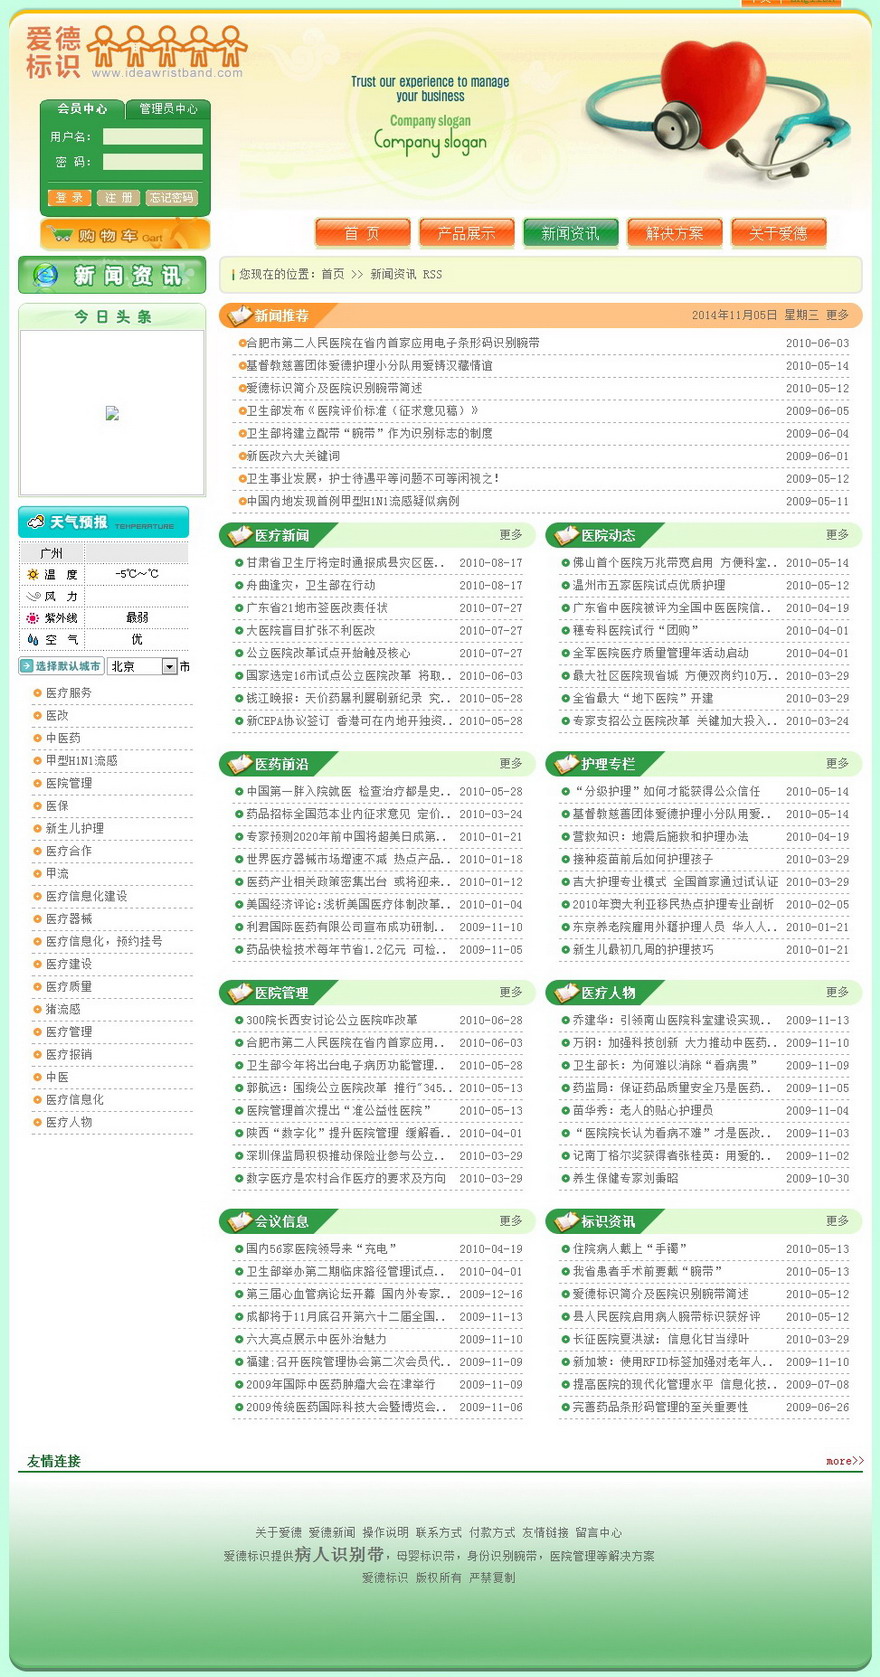Click 留言中心 in the footer
This screenshot has height=1677, width=880.
click(598, 1532)
